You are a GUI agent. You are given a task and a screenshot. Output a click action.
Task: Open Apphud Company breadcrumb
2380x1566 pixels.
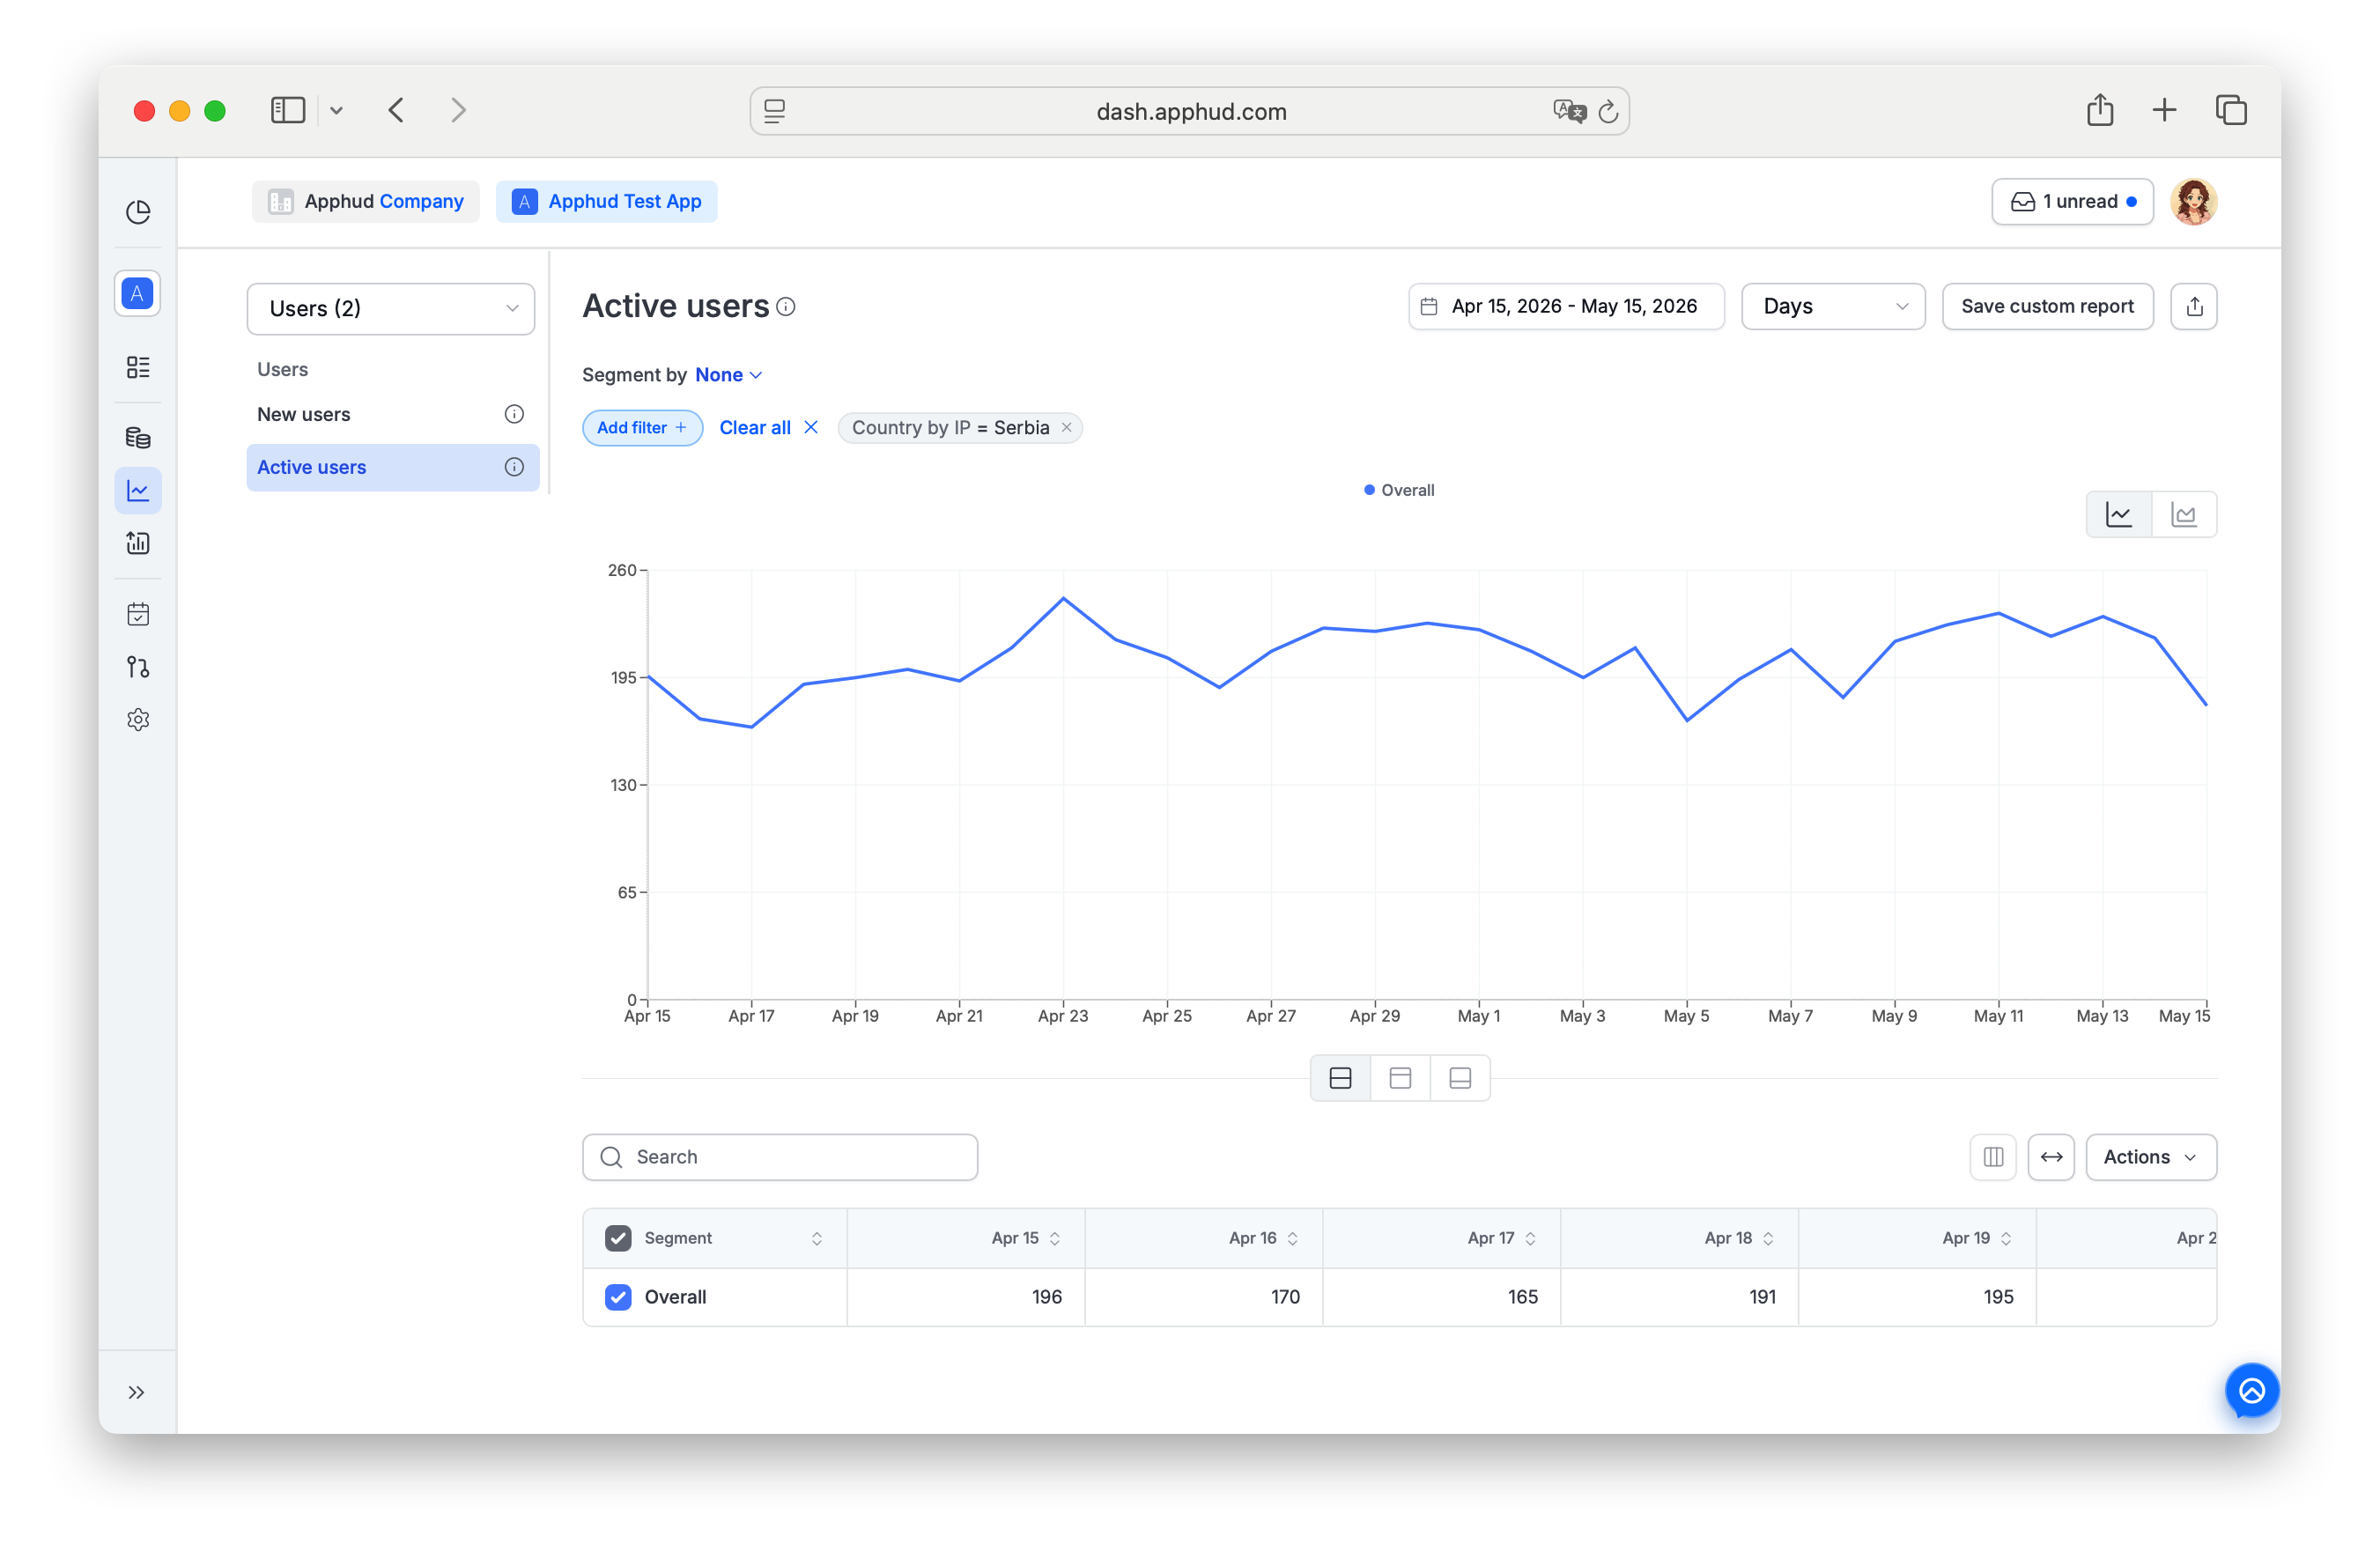click(366, 202)
